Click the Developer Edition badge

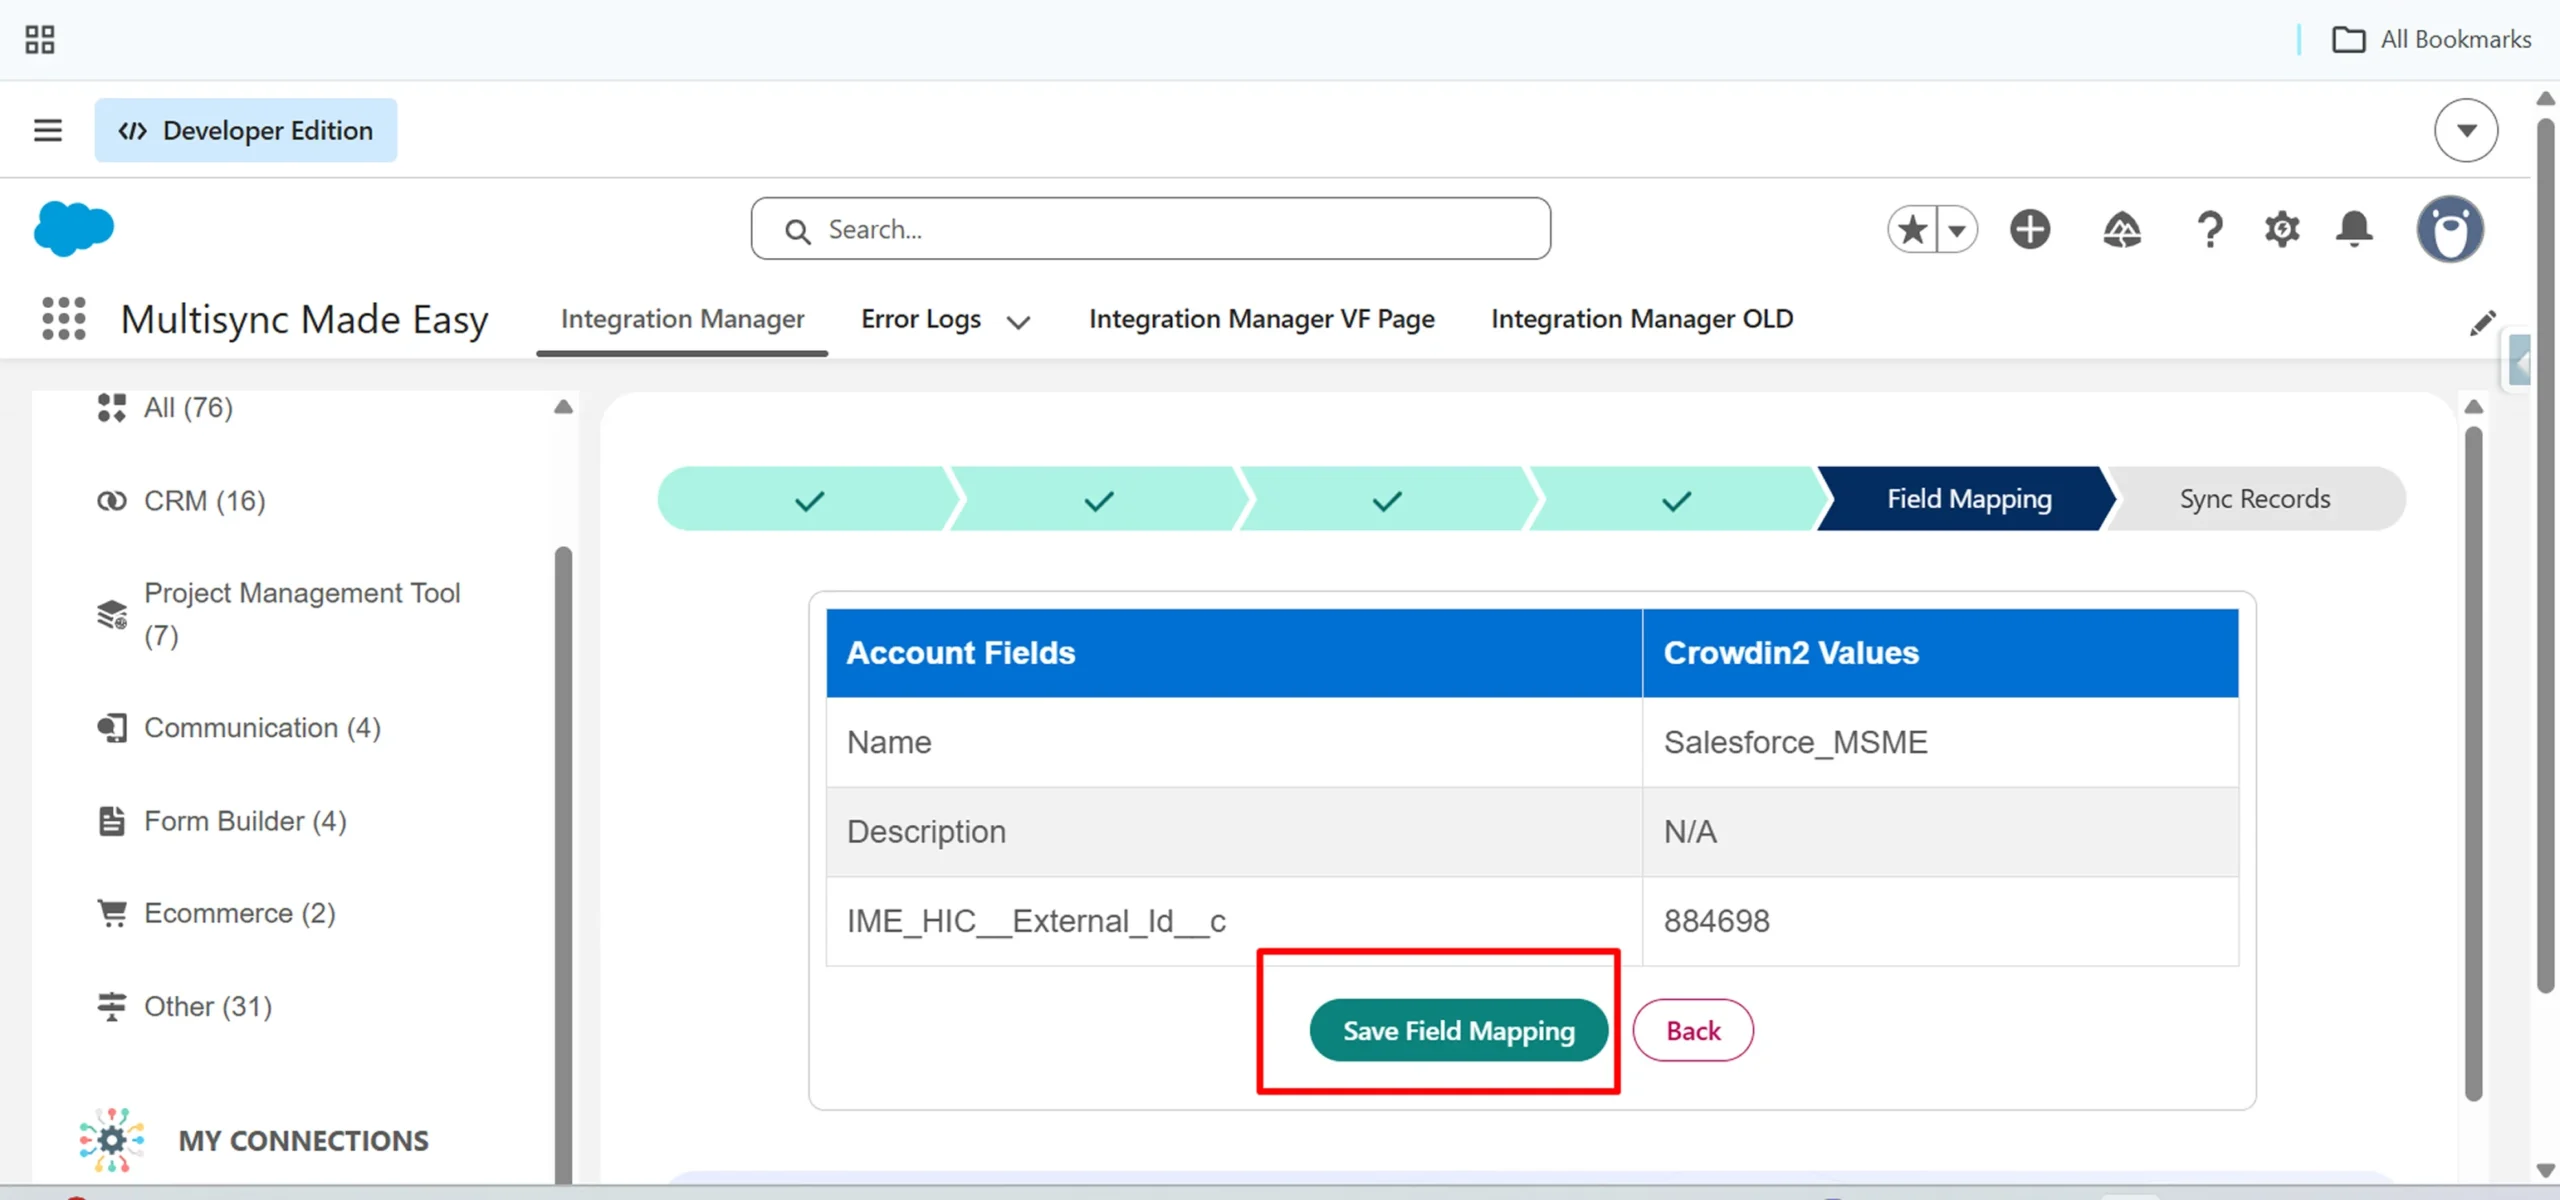[246, 130]
